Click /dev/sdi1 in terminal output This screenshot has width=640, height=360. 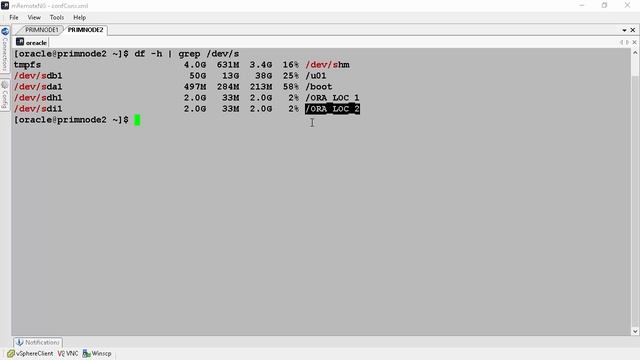[38, 109]
